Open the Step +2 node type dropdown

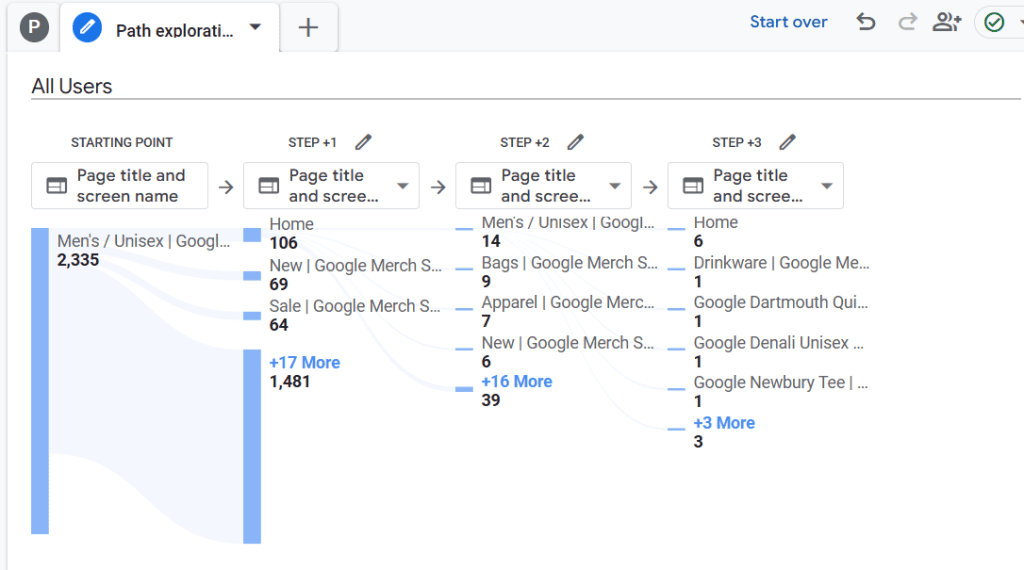click(x=543, y=186)
